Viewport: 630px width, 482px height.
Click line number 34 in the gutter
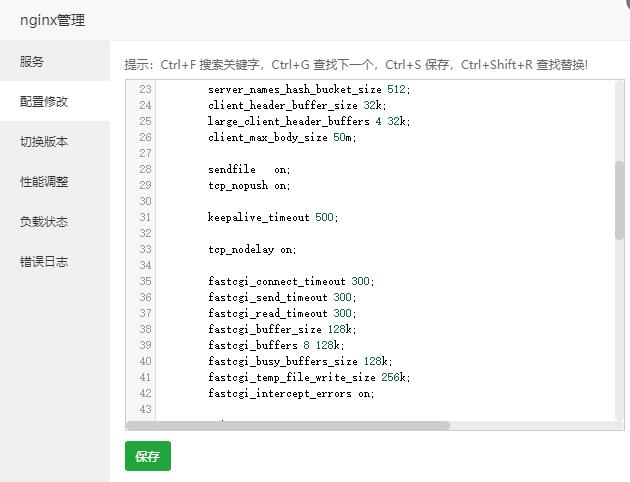point(145,266)
